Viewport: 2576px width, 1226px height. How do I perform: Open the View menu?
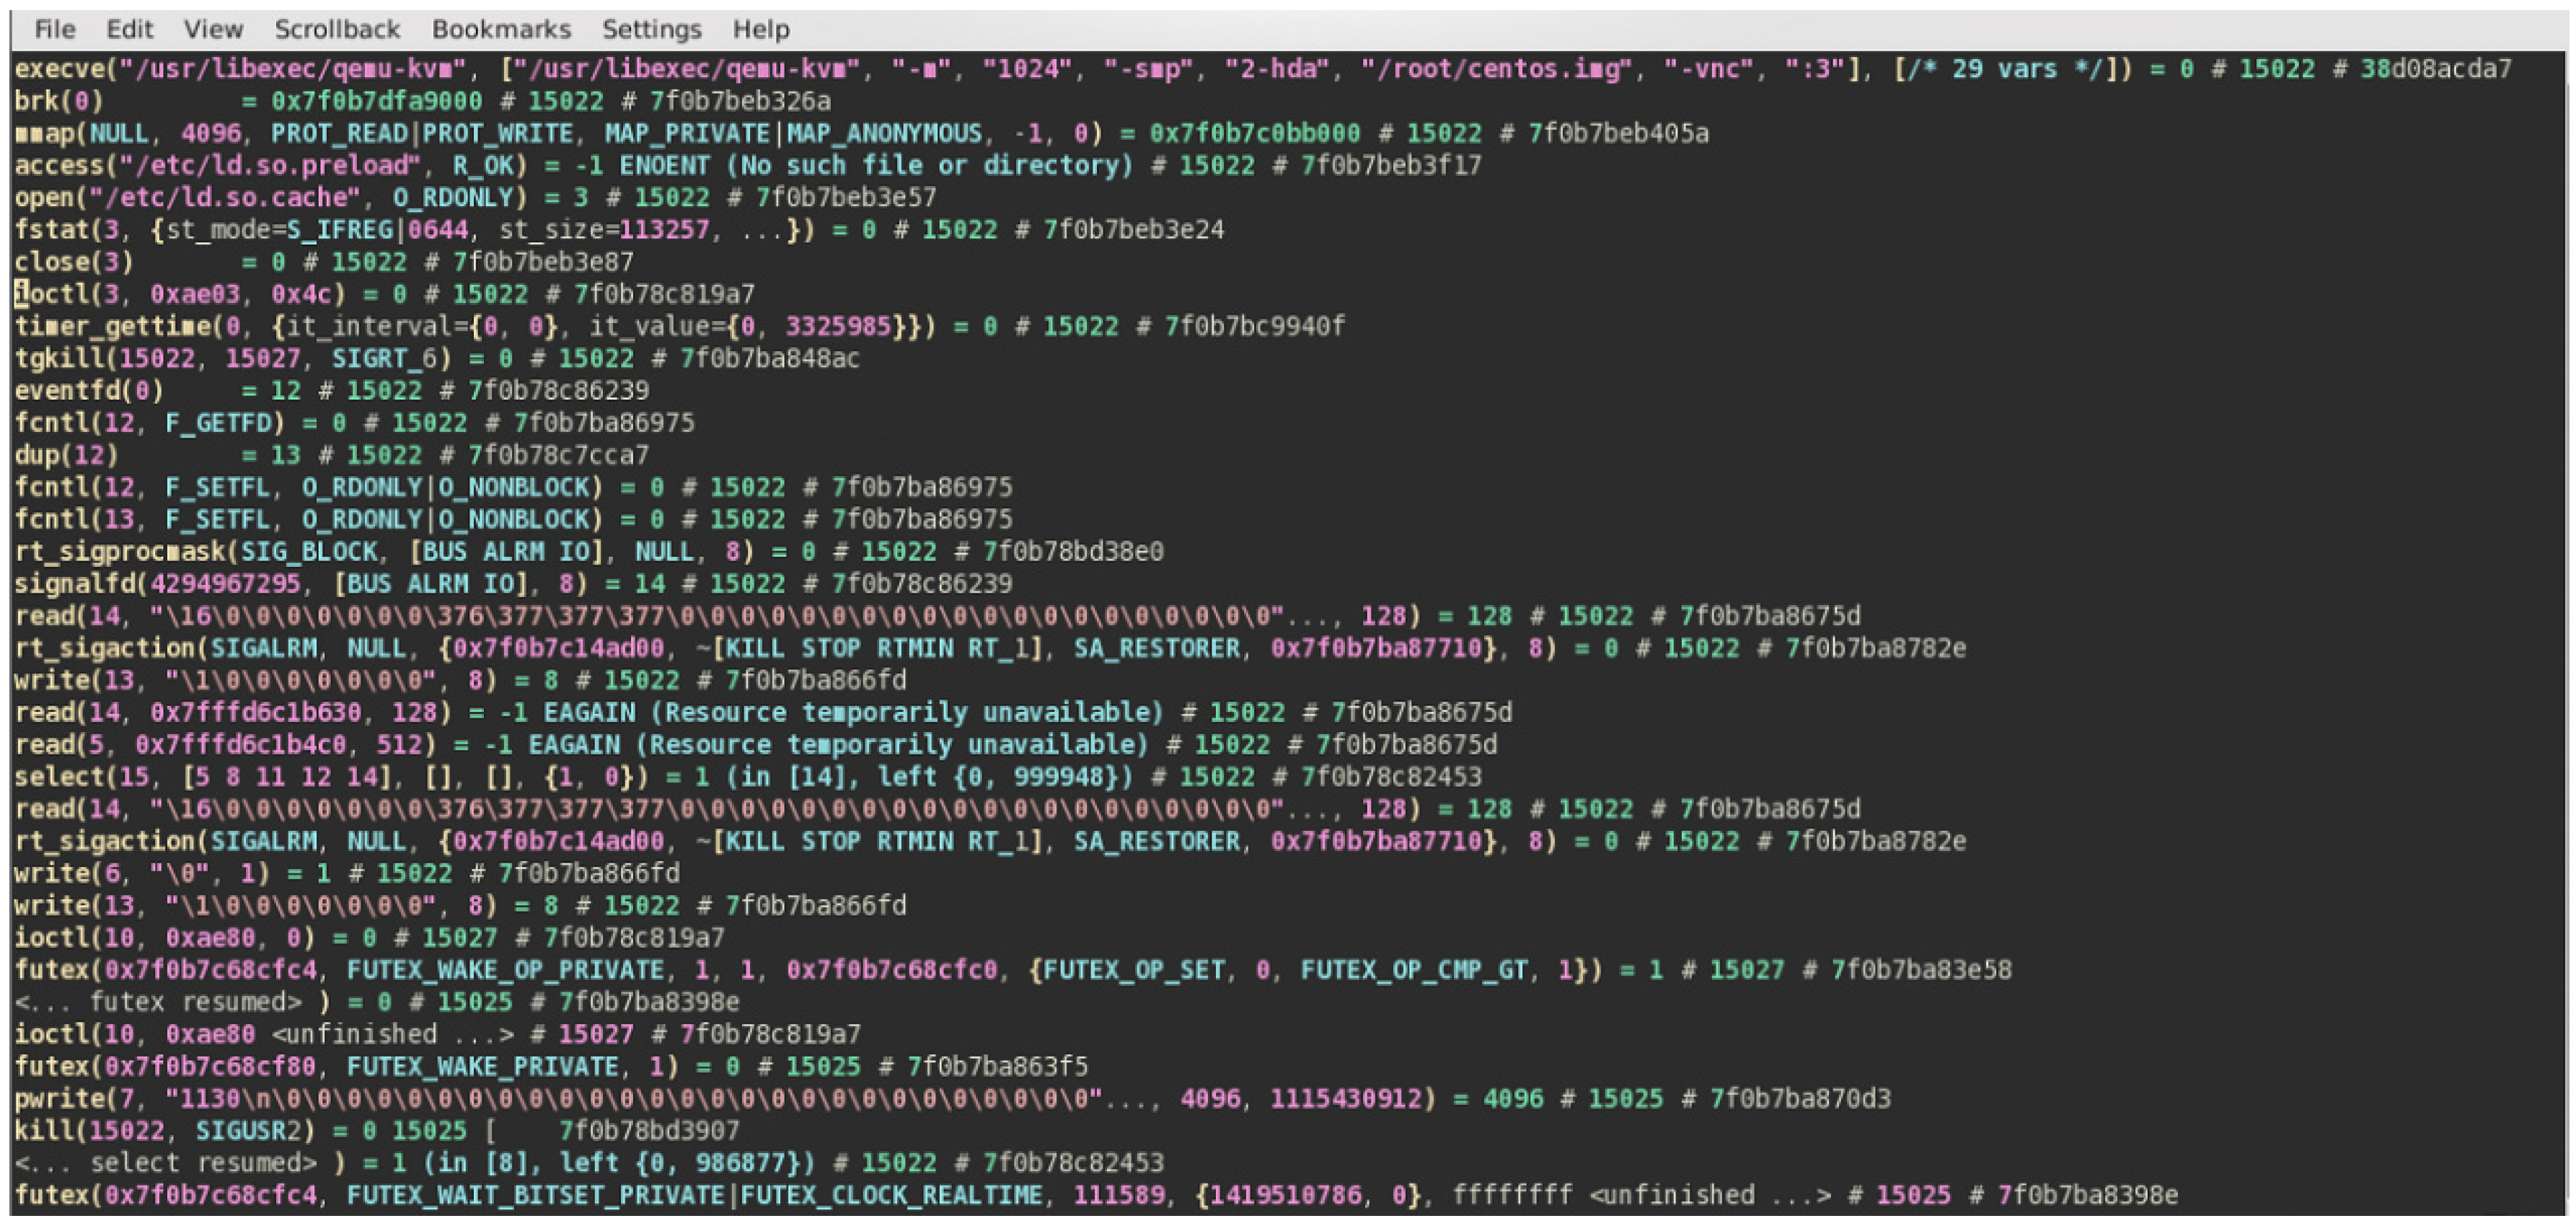tap(213, 29)
